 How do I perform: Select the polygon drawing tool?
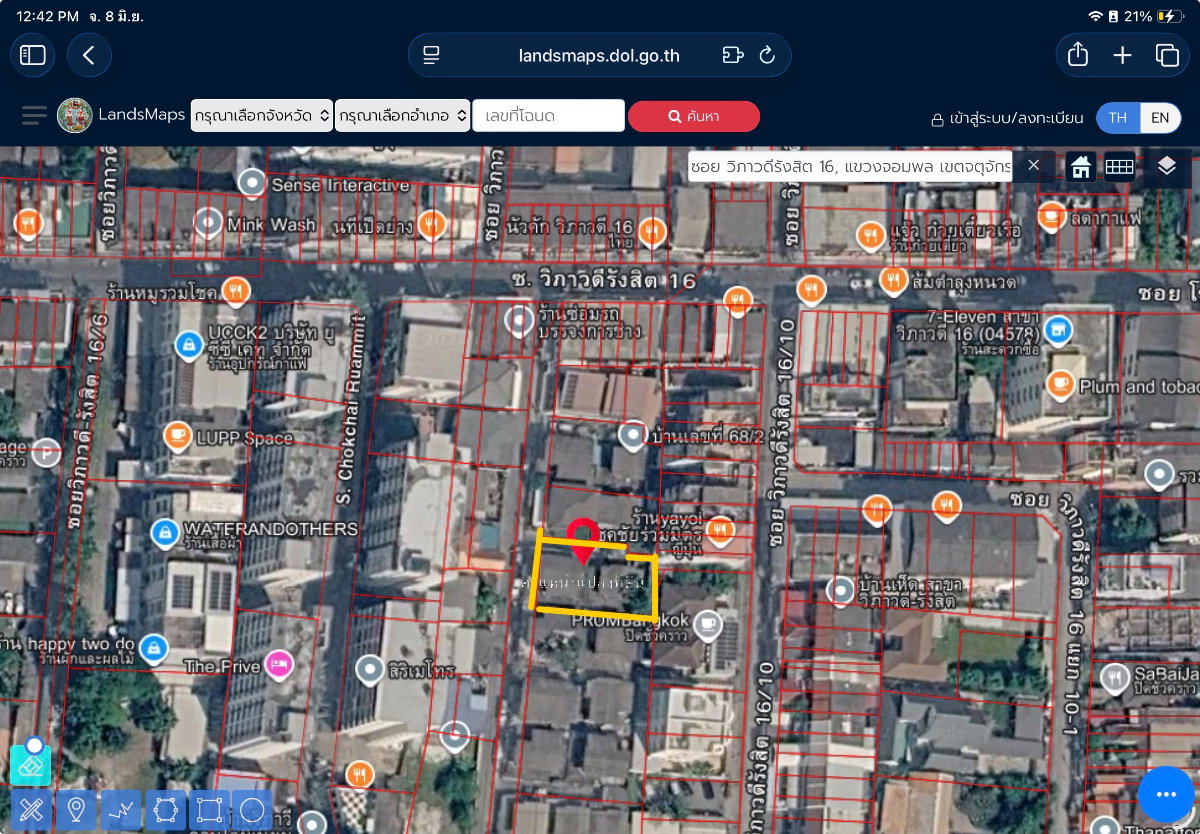(x=165, y=810)
